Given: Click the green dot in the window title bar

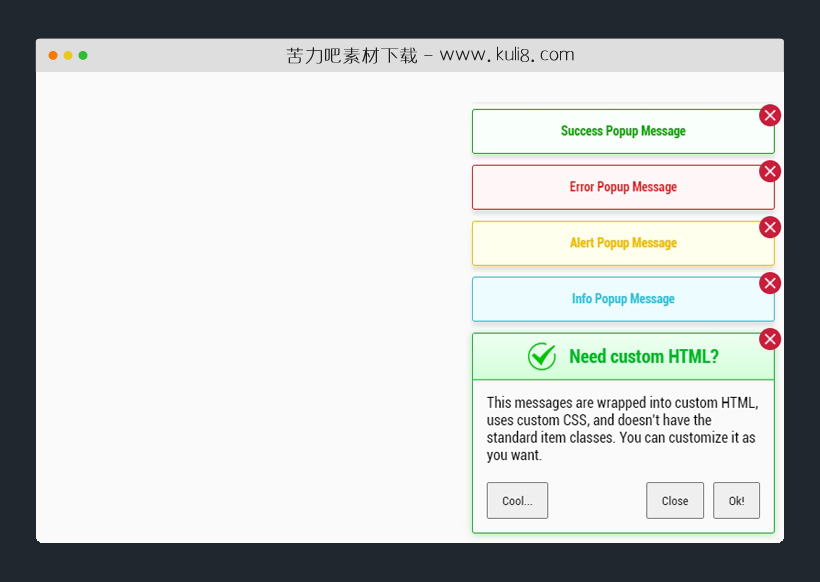Looking at the screenshot, I should [83, 56].
